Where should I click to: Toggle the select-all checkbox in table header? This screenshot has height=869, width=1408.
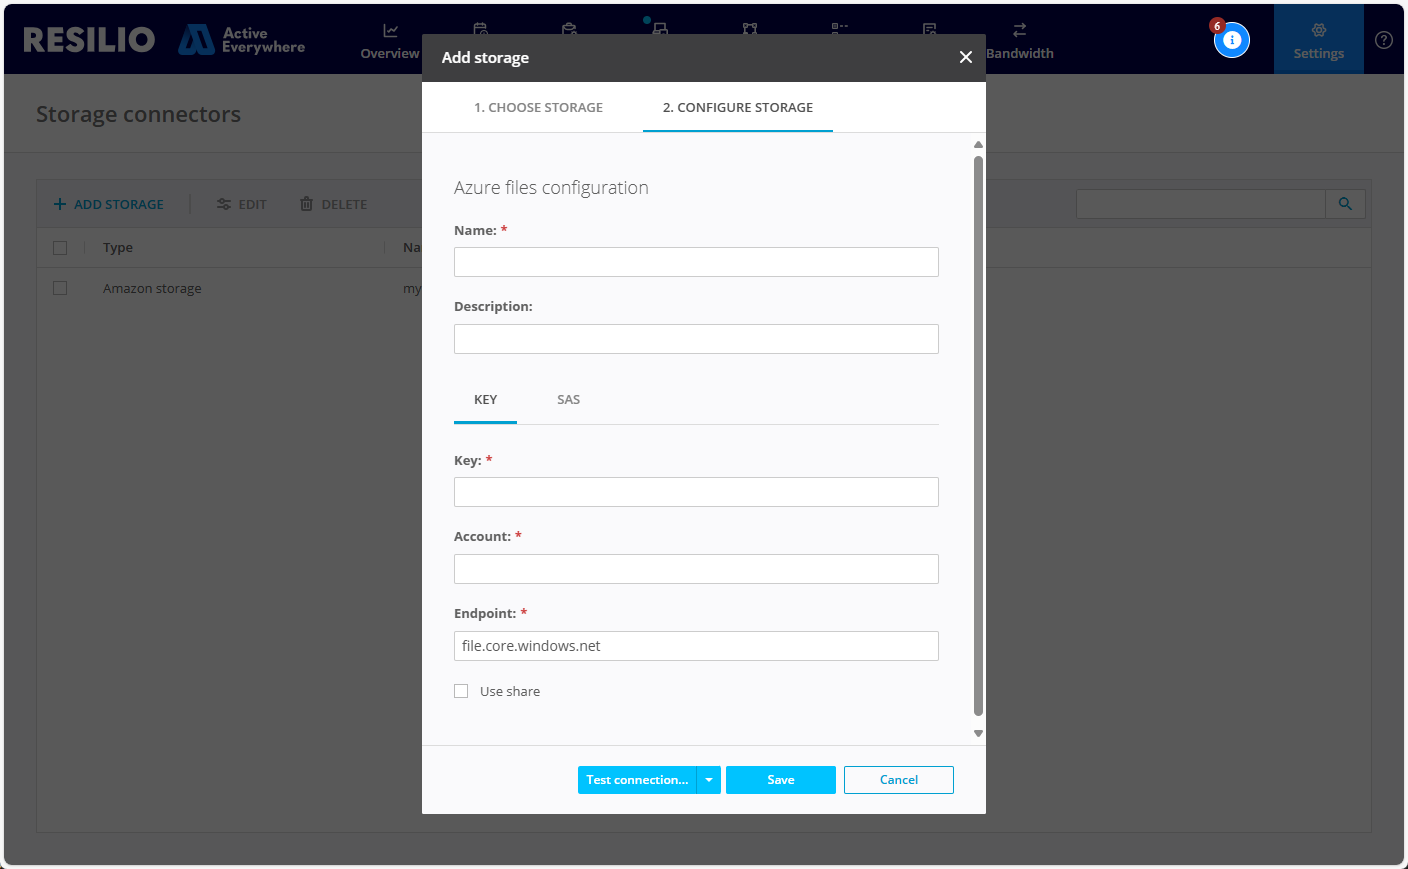(x=59, y=247)
